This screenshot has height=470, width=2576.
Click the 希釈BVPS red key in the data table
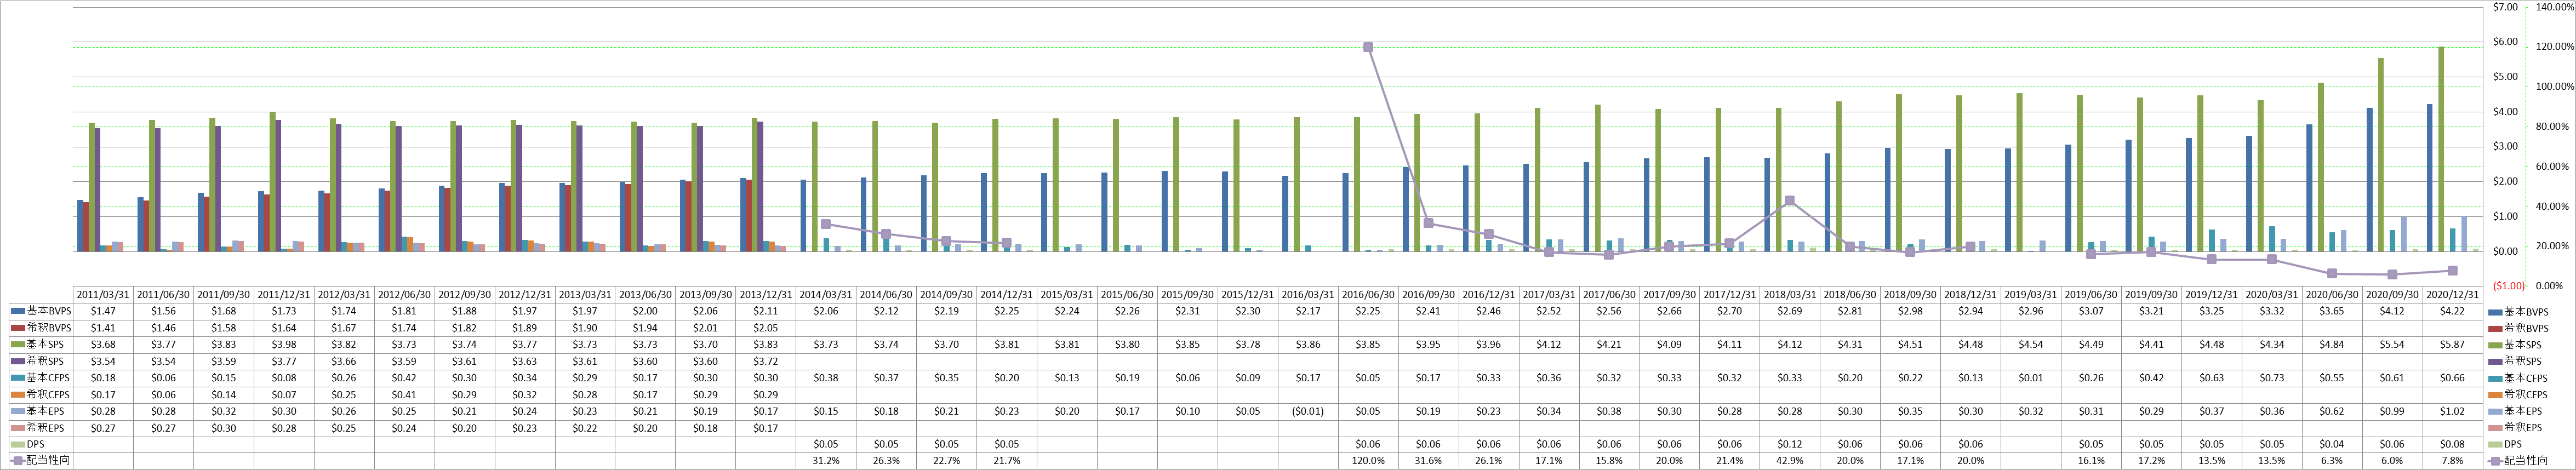pos(17,328)
